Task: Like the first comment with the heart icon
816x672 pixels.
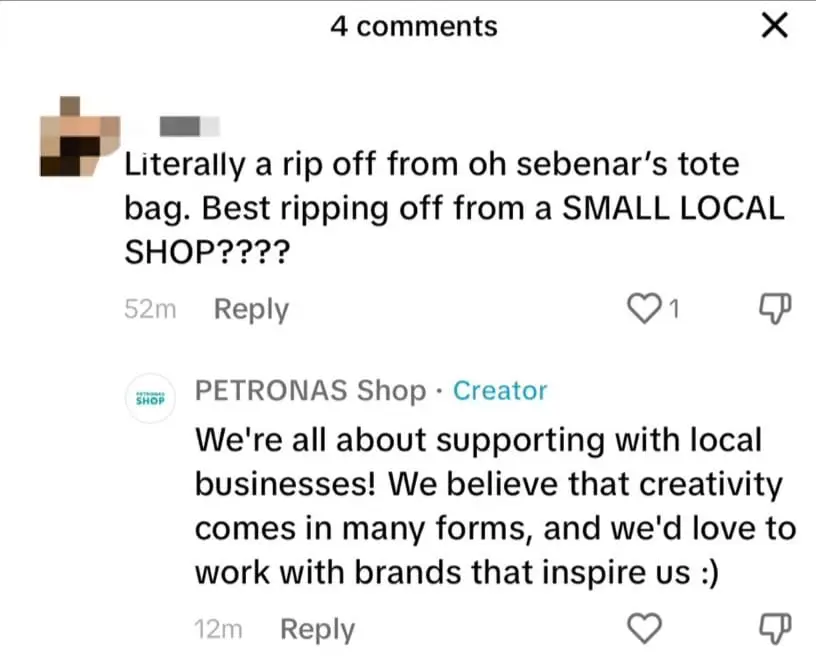Action: 645,308
